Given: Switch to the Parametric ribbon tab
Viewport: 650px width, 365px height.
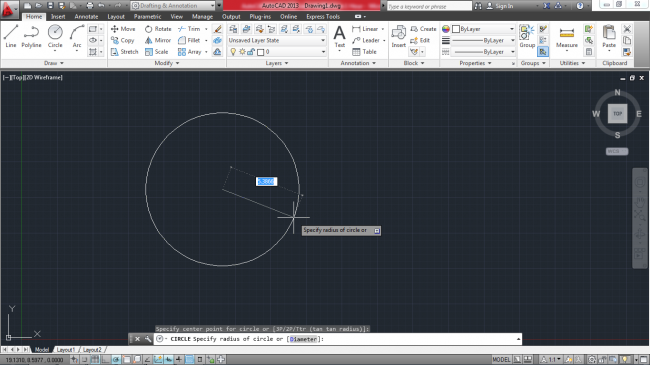Looking at the screenshot, I should click(x=147, y=17).
